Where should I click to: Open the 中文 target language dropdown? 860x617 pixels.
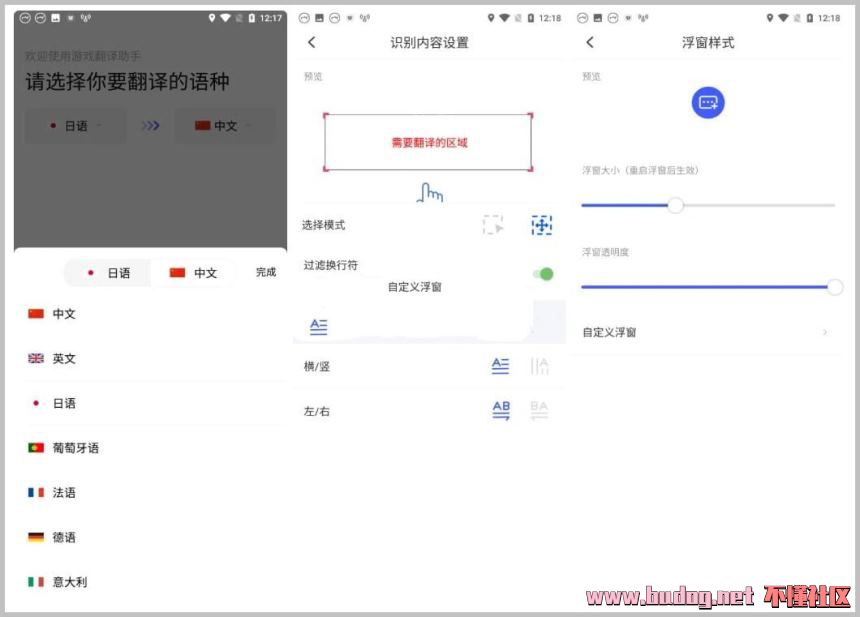click(x=224, y=126)
